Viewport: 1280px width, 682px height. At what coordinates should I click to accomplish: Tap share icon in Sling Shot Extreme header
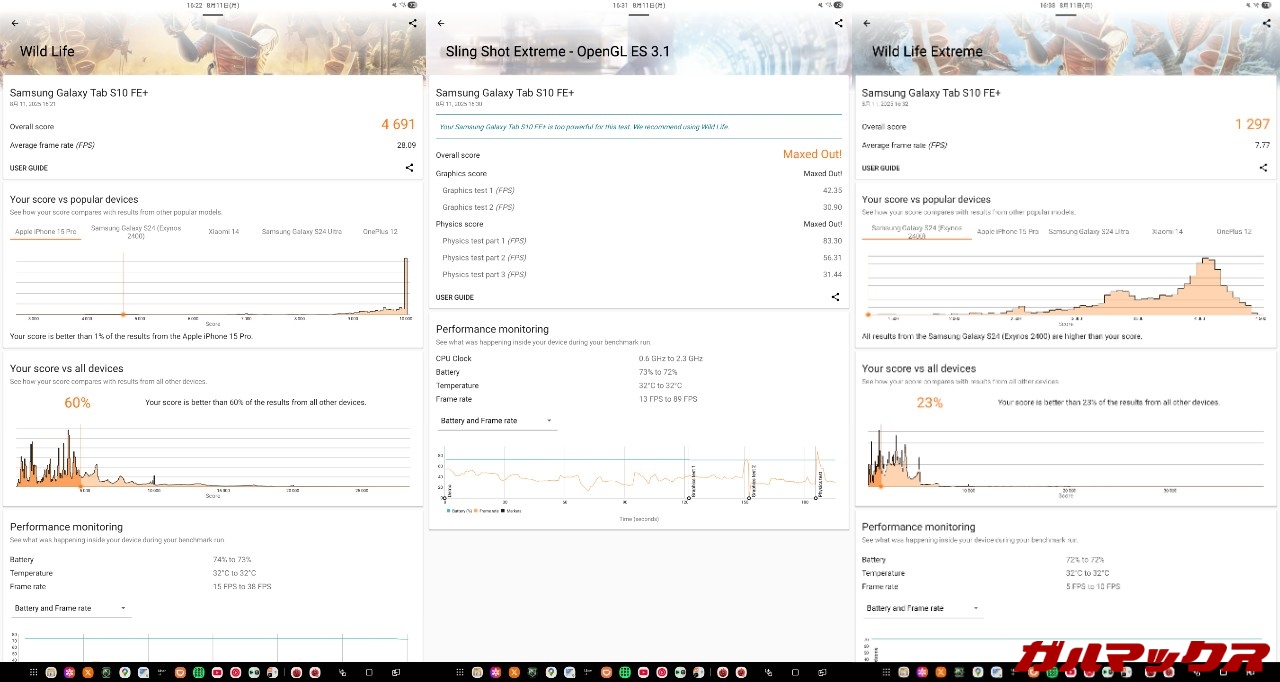(839, 23)
